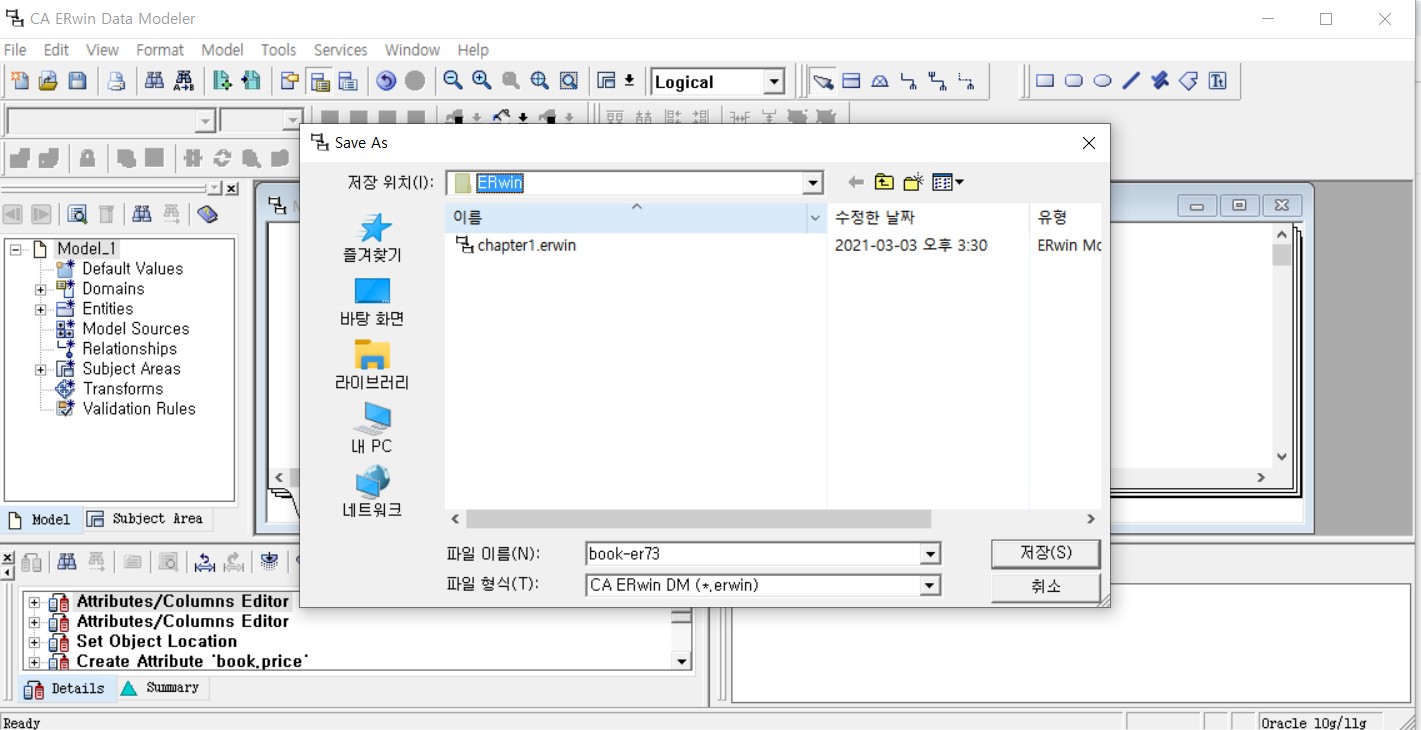This screenshot has height=730, width=1421.
Task: Select the many-to-many relationship tool
Action: 938,81
